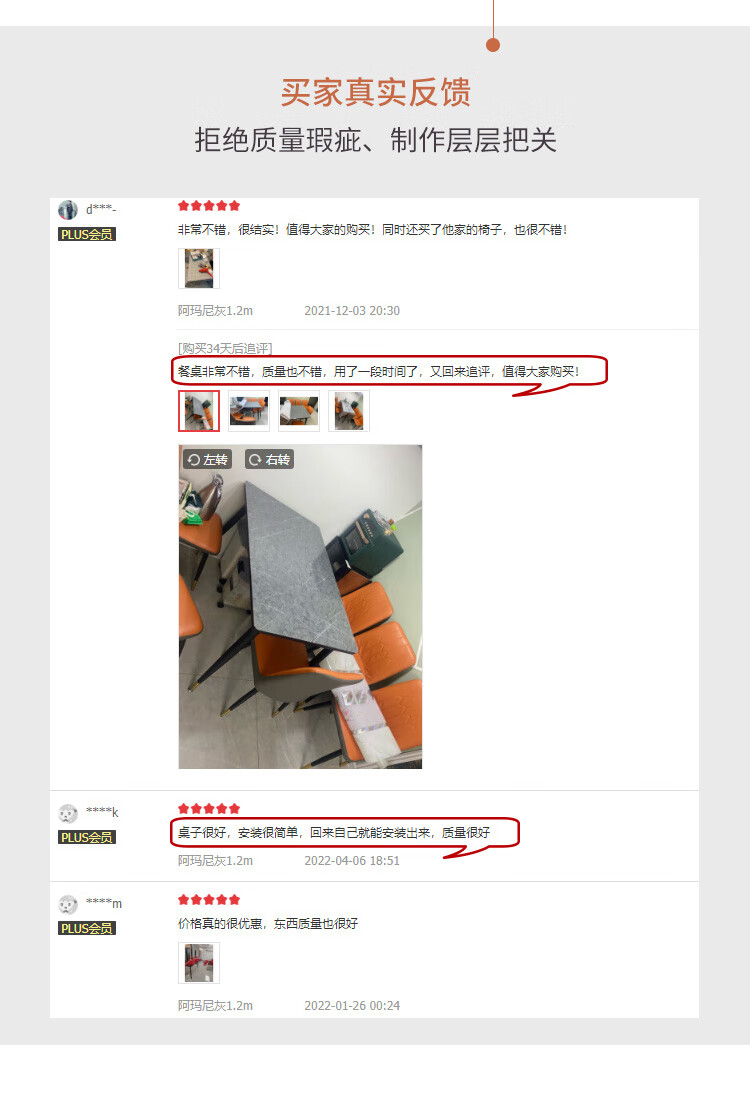This screenshot has width=750, height=1103.
Task: Open photo thumbnail in ****m's review
Action: coord(199,963)
